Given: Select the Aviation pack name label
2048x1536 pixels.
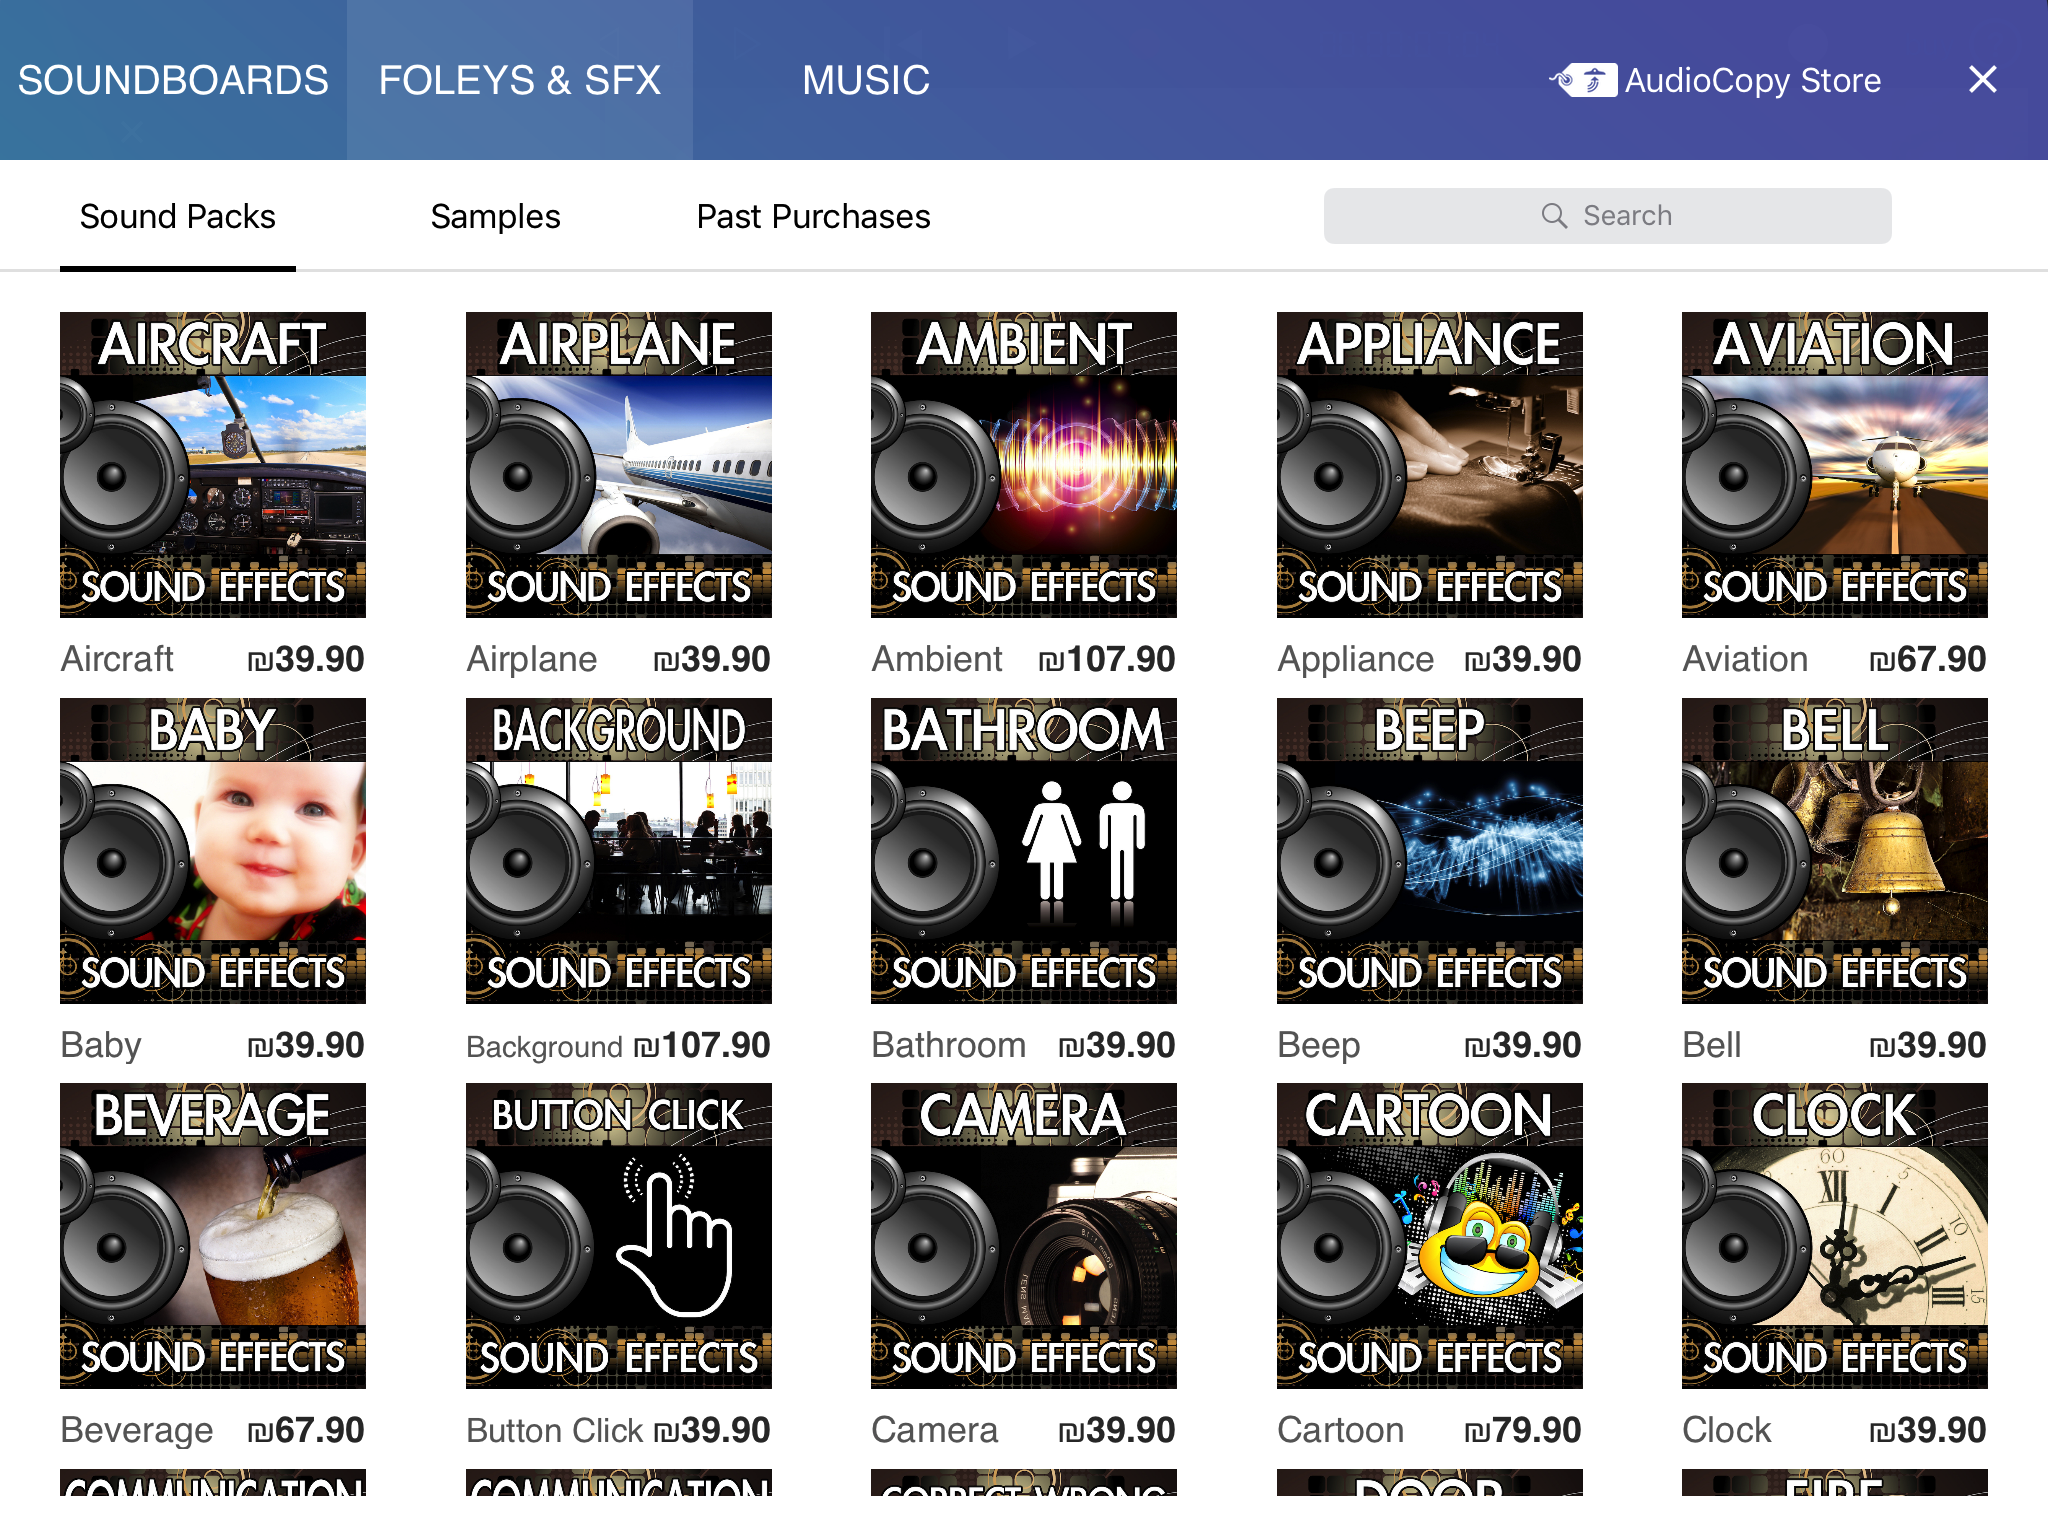Looking at the screenshot, I should (x=1745, y=659).
